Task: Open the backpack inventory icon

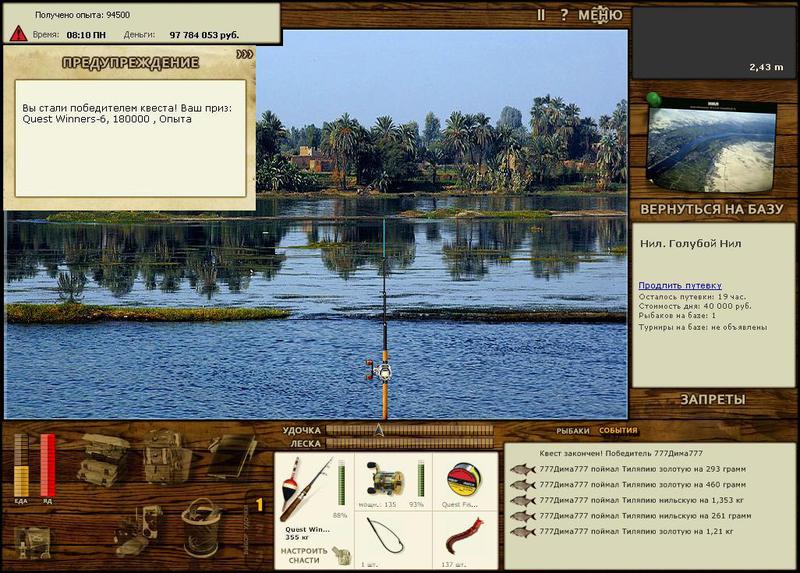Action: 166,457
